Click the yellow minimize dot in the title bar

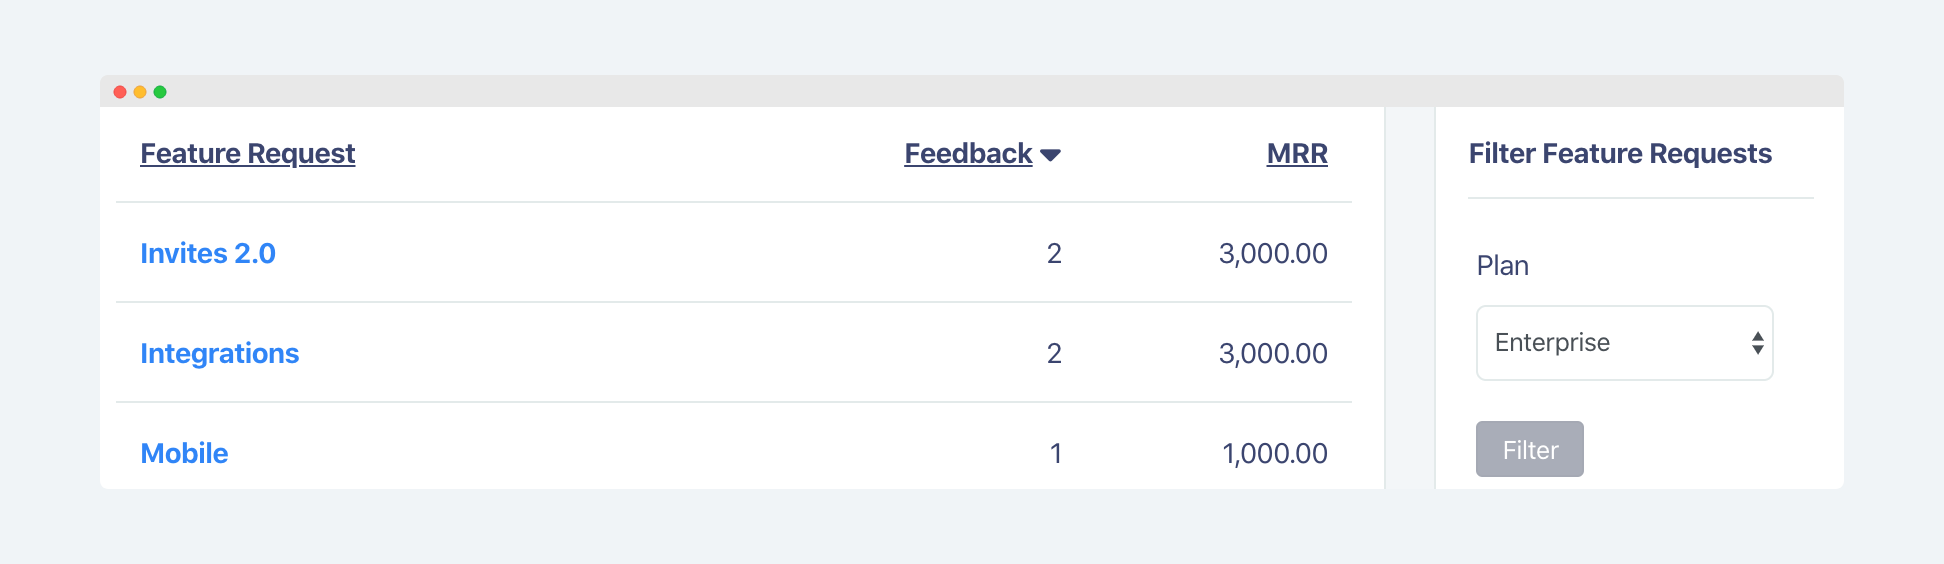point(140,92)
